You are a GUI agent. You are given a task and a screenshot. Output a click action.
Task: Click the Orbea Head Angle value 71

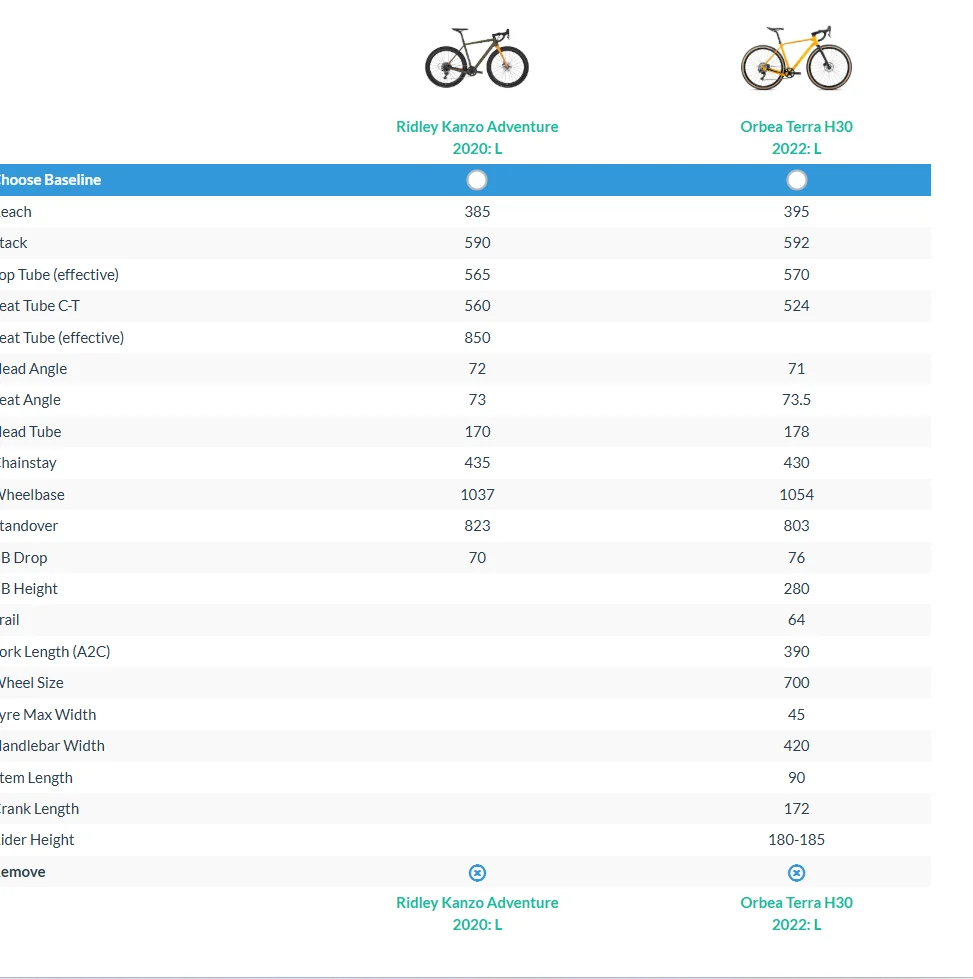pyautogui.click(x=796, y=369)
